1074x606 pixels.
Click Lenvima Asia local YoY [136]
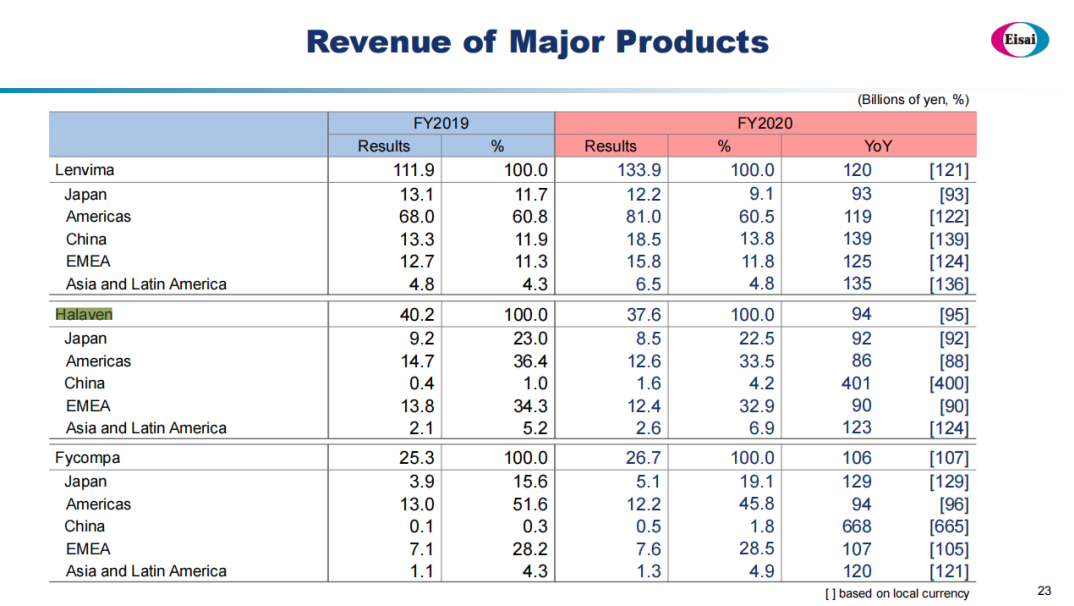click(949, 284)
